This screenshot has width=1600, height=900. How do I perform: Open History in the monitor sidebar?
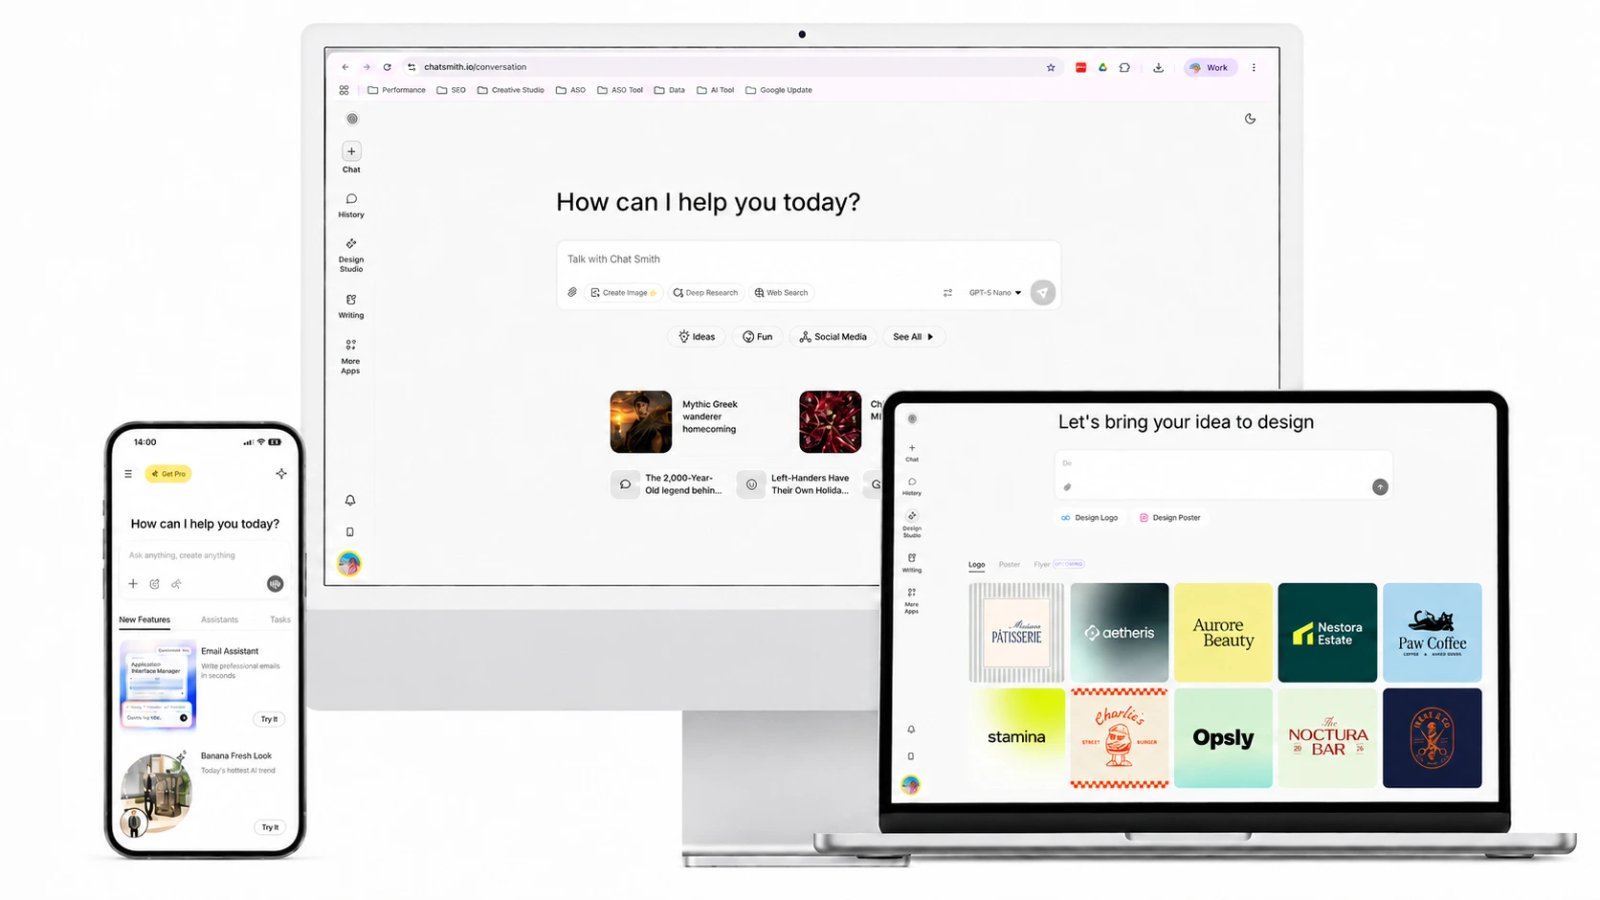pos(351,205)
